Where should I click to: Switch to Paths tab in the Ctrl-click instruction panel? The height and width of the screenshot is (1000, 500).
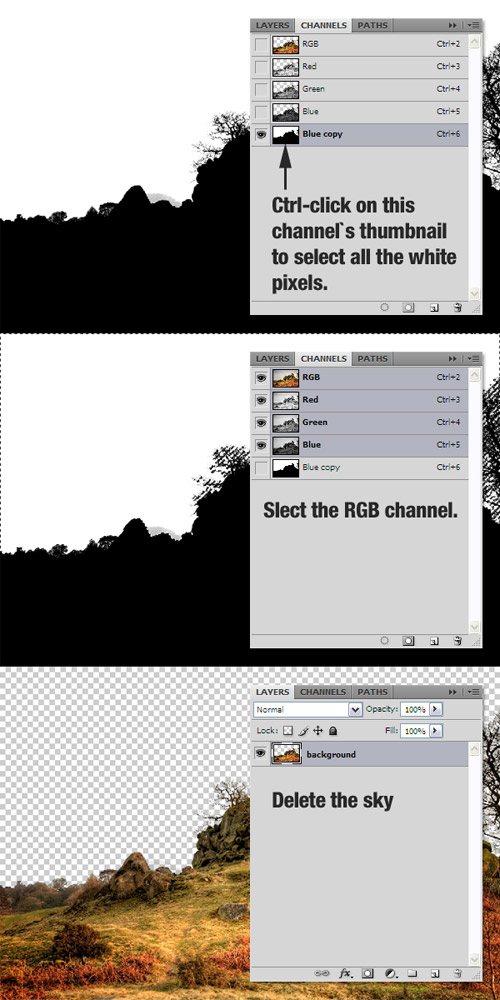(x=372, y=26)
